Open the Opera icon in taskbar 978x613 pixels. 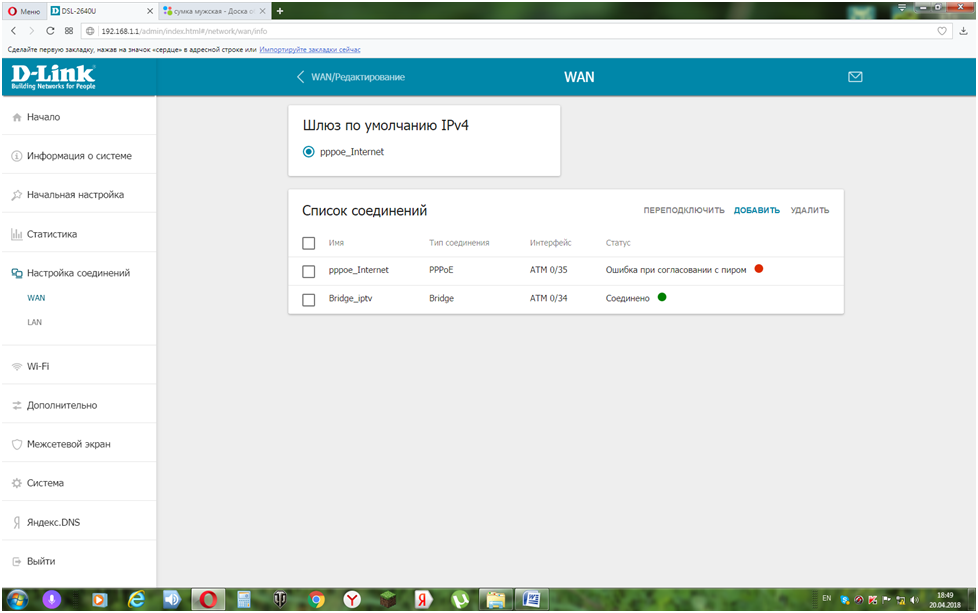coord(208,599)
